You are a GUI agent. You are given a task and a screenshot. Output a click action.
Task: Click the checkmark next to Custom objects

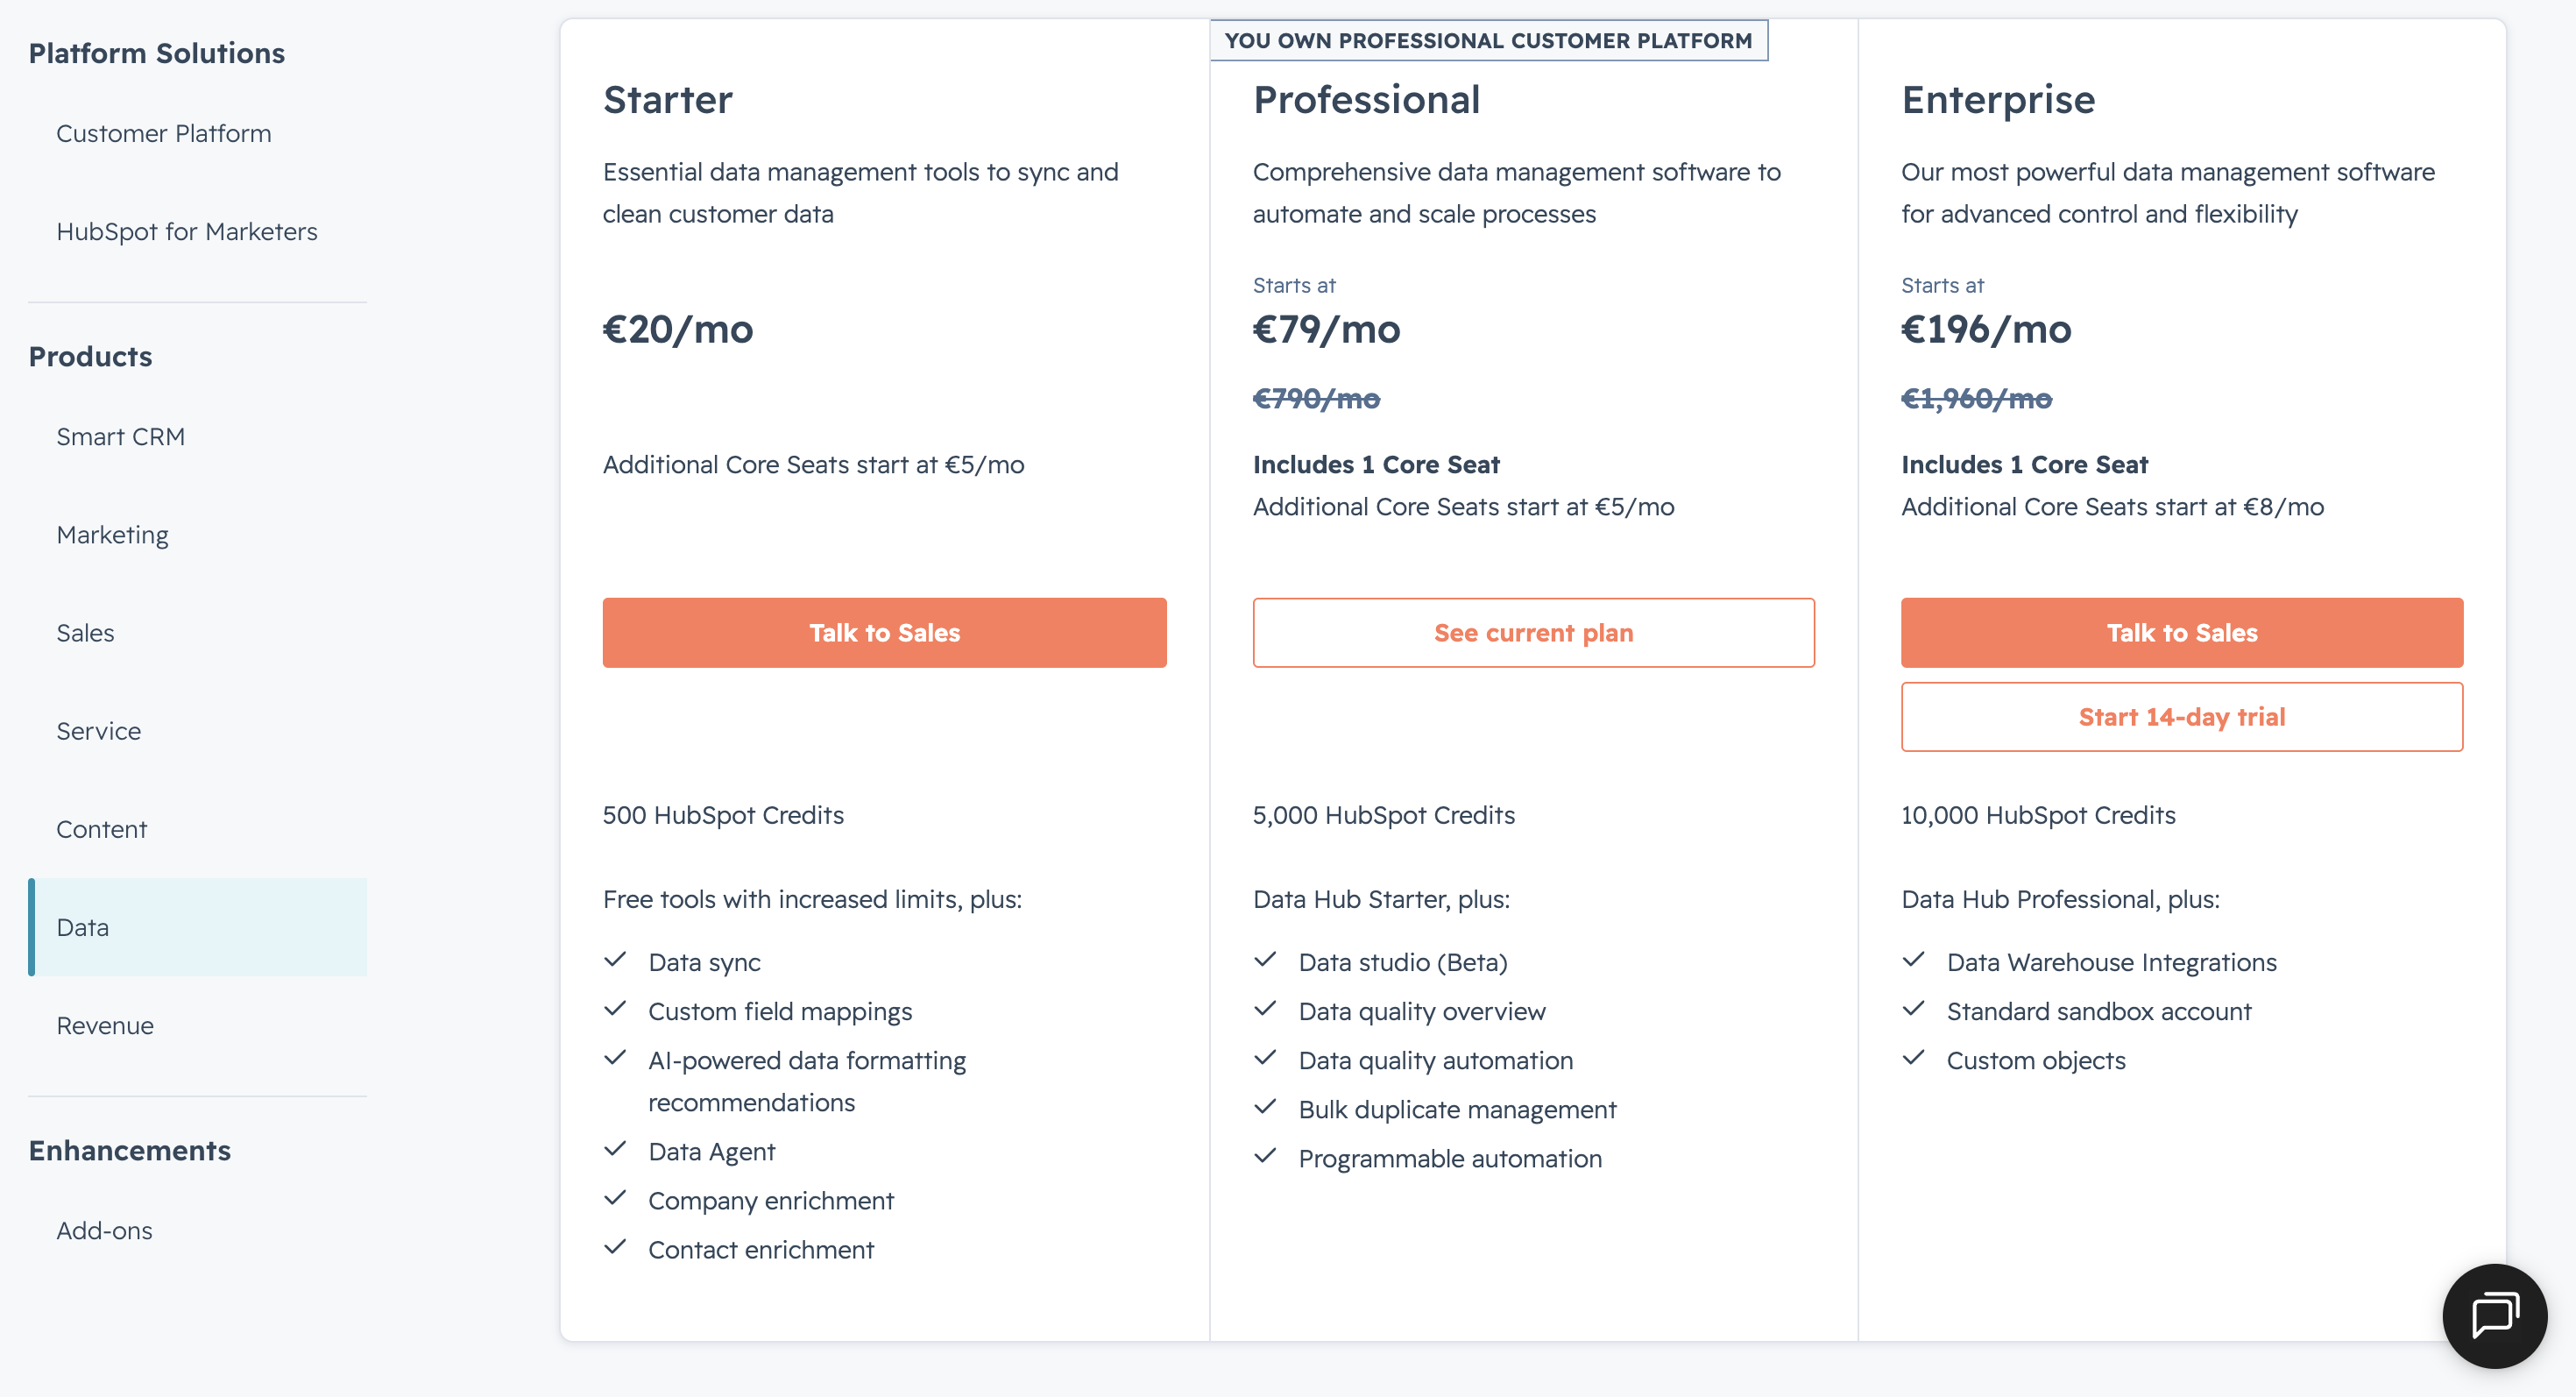tap(1913, 1058)
